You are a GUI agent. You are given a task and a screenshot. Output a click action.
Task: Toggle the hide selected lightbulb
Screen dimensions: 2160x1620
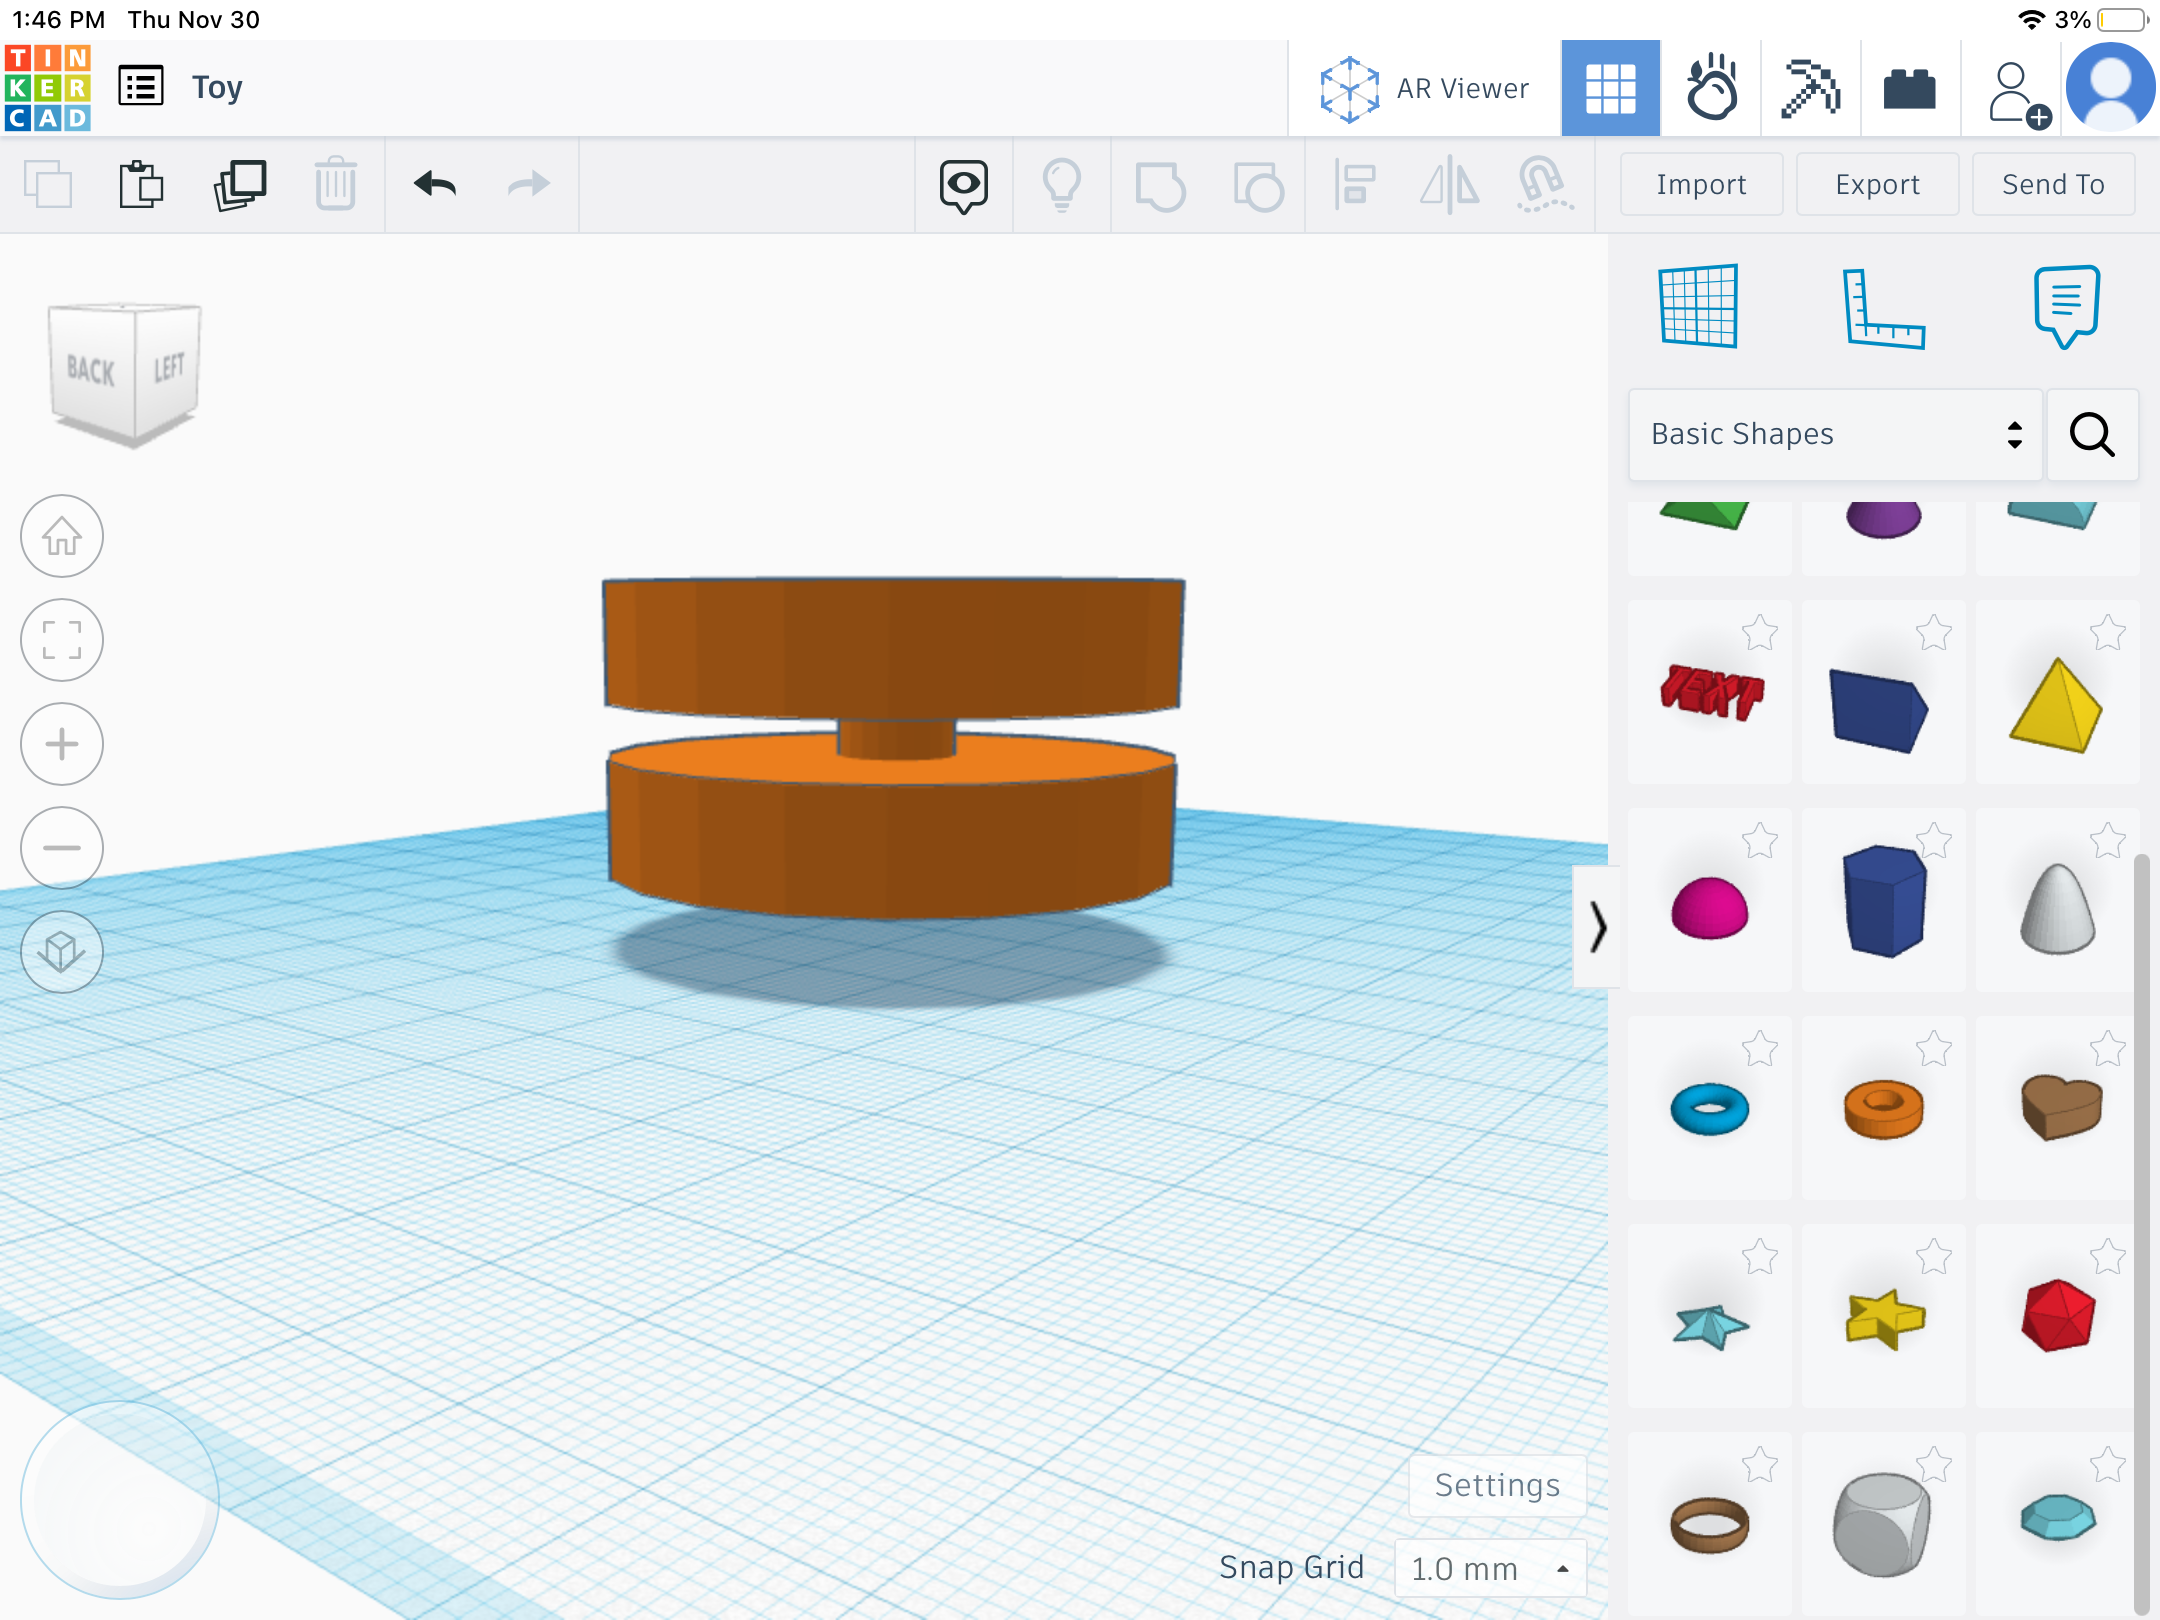pyautogui.click(x=1062, y=186)
